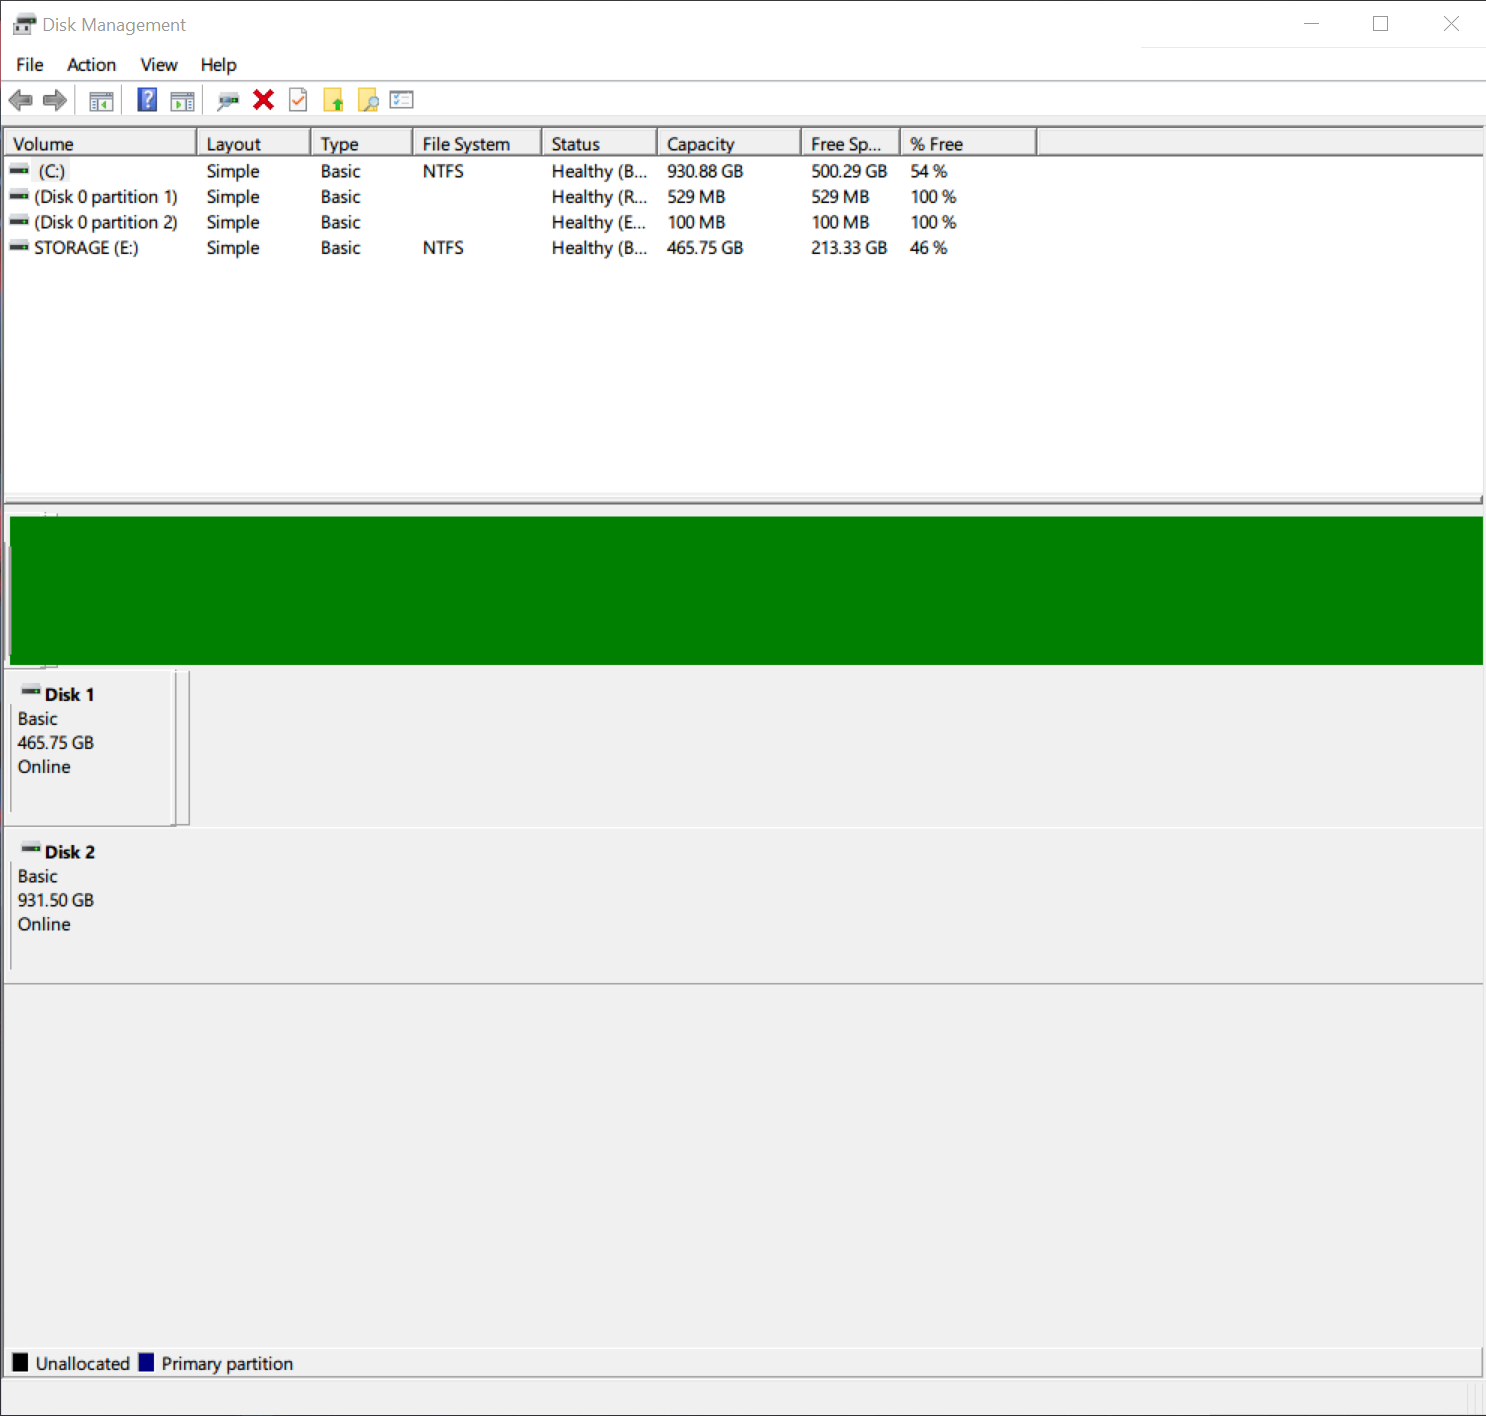Click Online status under Disk 1
This screenshot has width=1486, height=1416.
pos(44,767)
